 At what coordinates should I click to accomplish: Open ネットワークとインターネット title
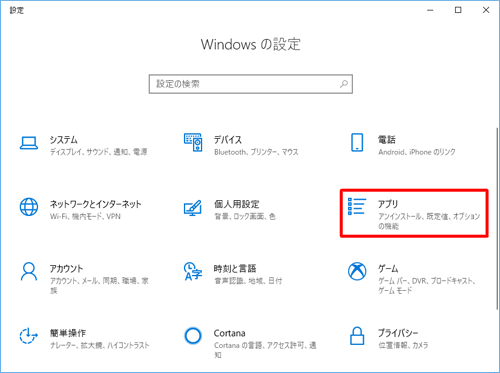[96, 204]
